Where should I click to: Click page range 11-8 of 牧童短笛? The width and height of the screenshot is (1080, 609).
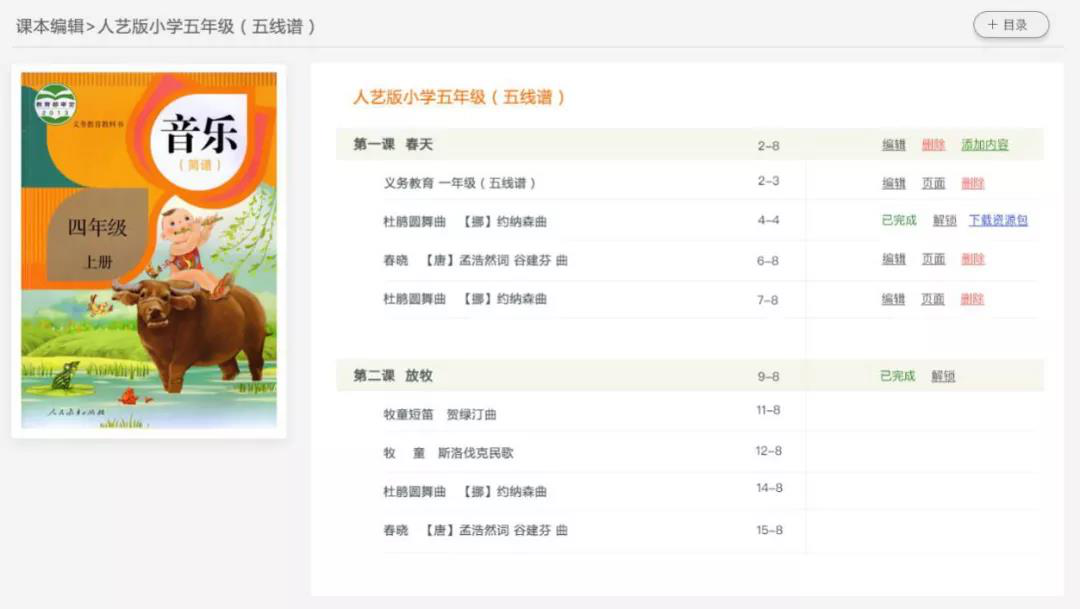point(768,410)
